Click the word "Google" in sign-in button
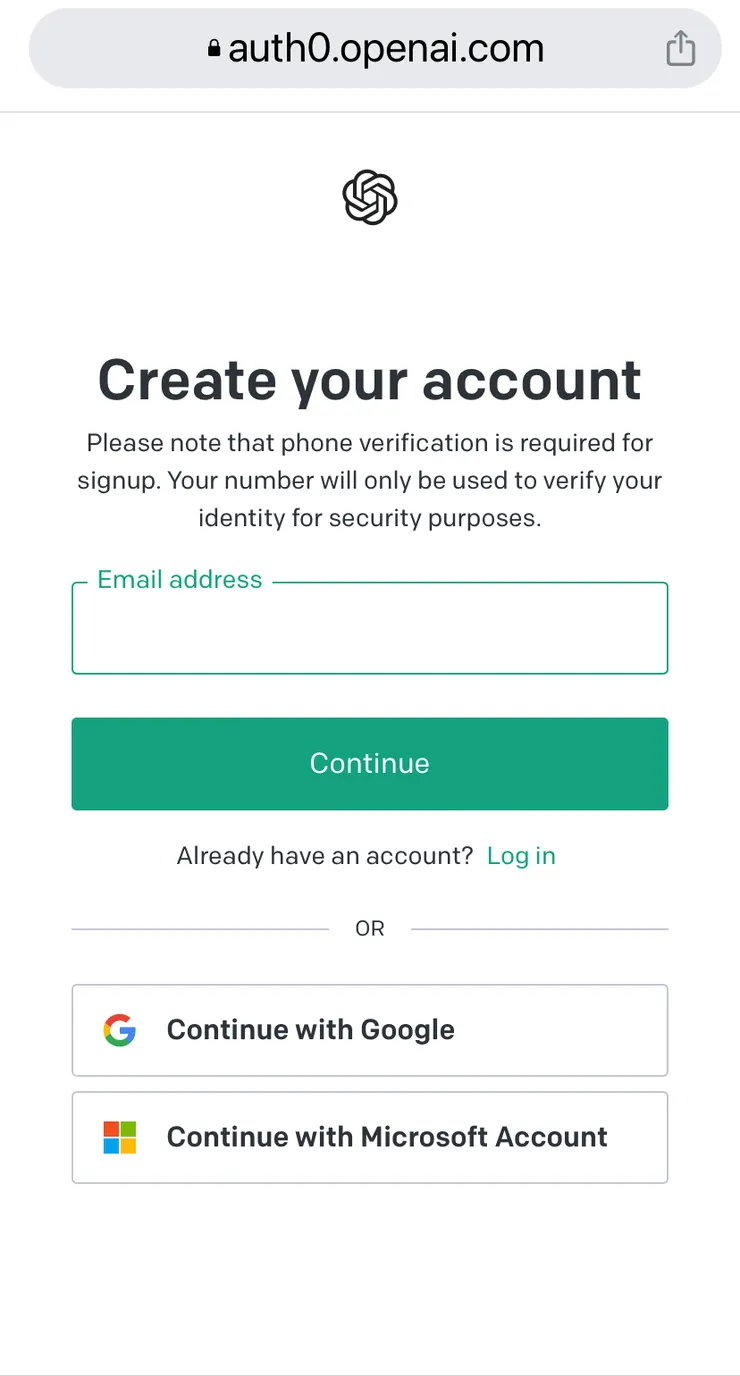The height and width of the screenshot is (1376, 740). pos(407,1030)
